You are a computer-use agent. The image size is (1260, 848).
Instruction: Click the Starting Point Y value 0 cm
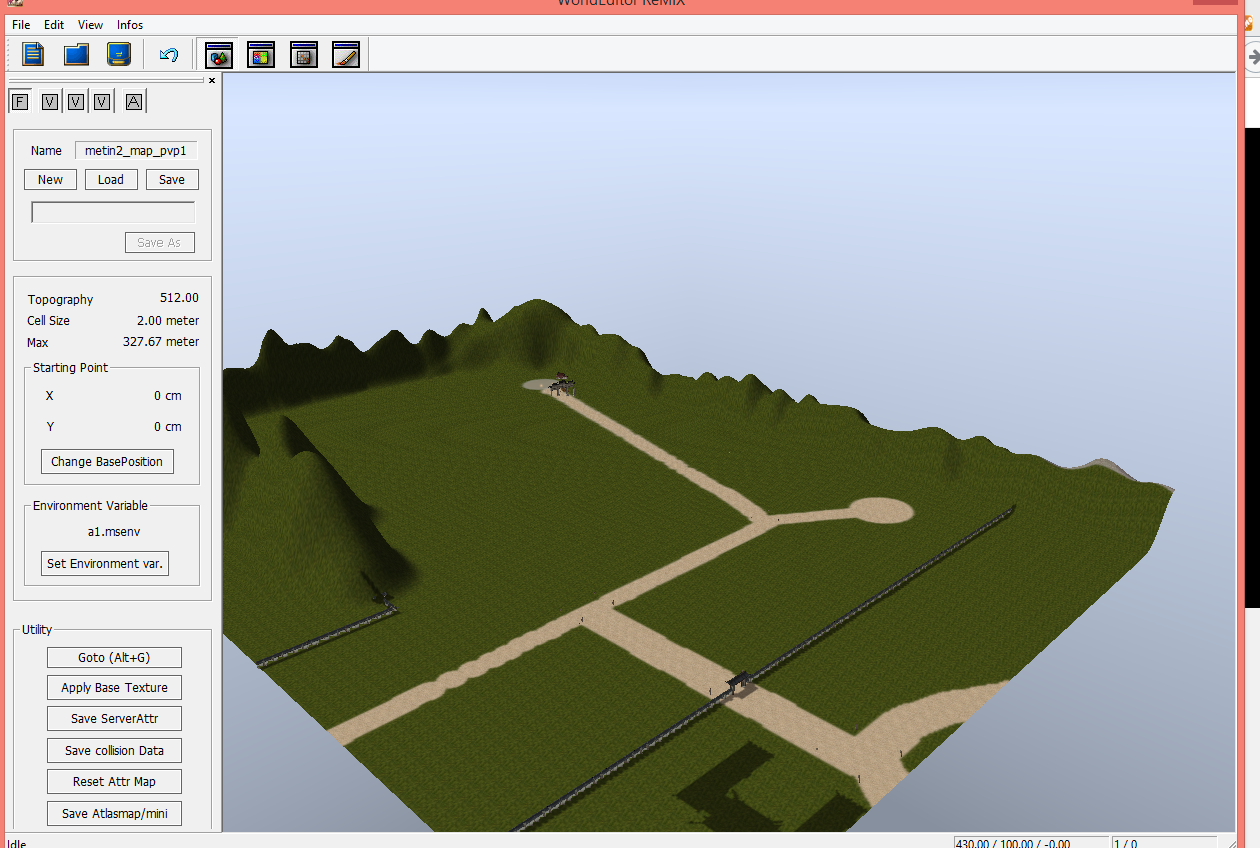click(x=168, y=426)
